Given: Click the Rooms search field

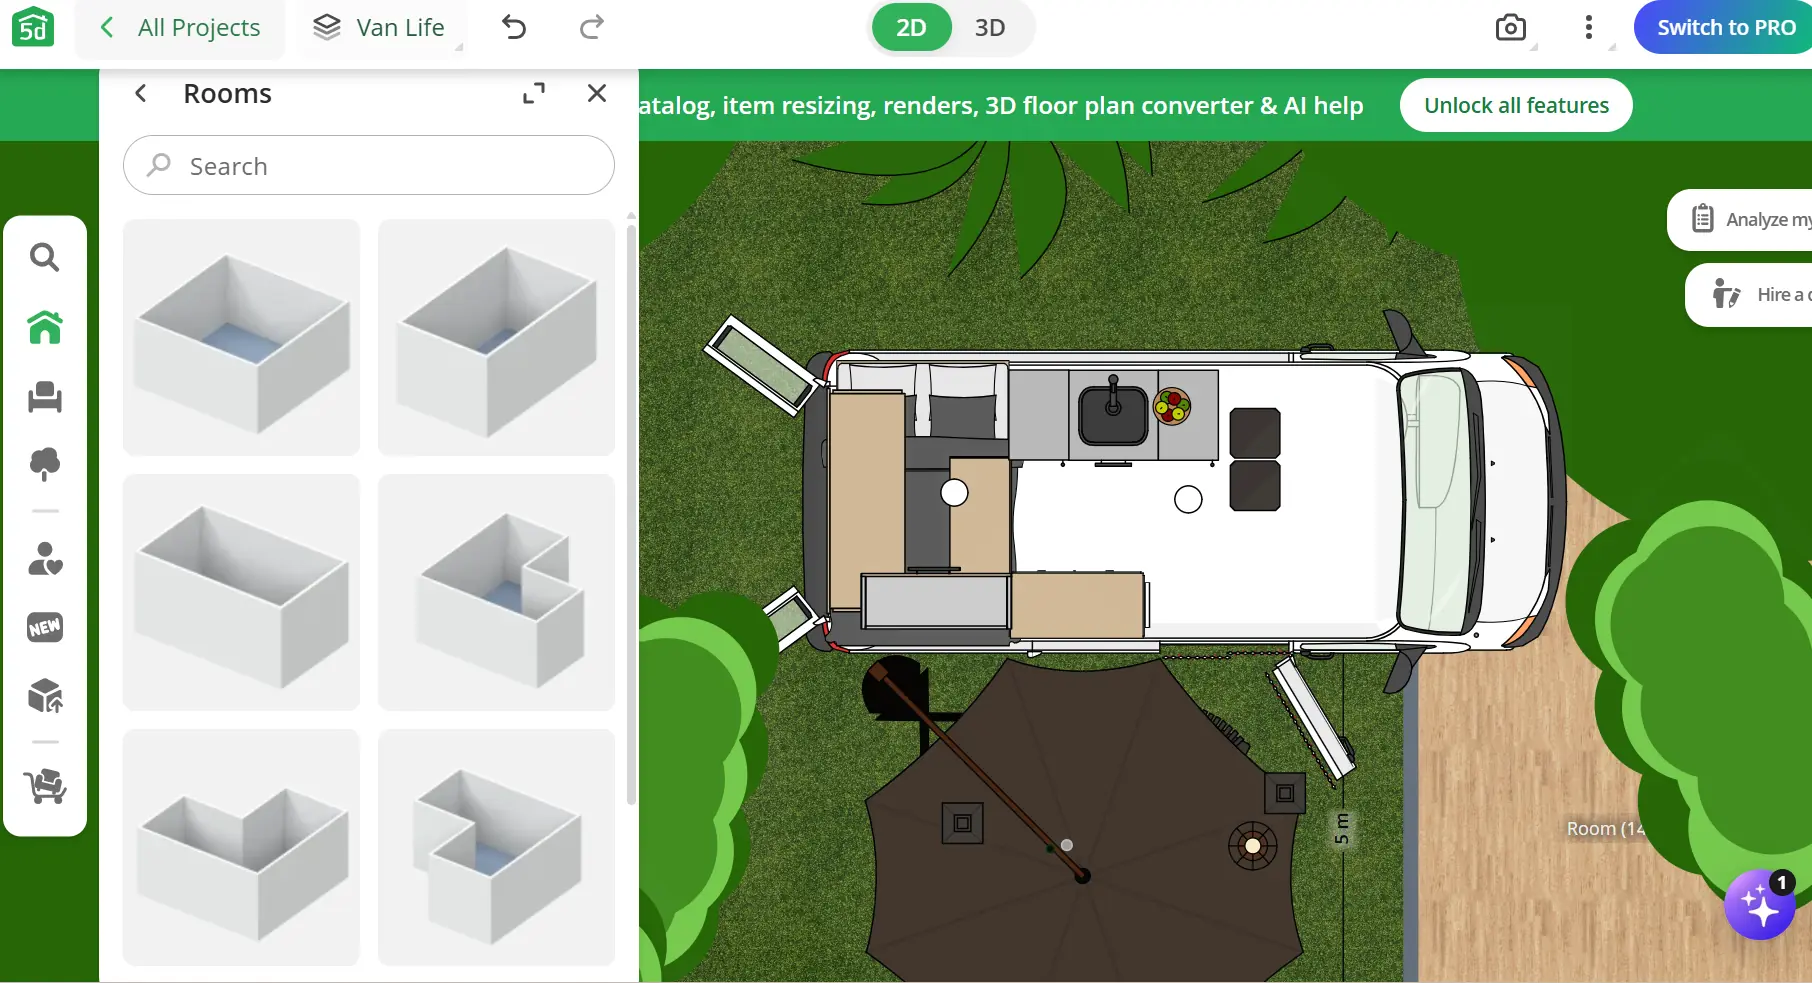Looking at the screenshot, I should (x=369, y=166).
